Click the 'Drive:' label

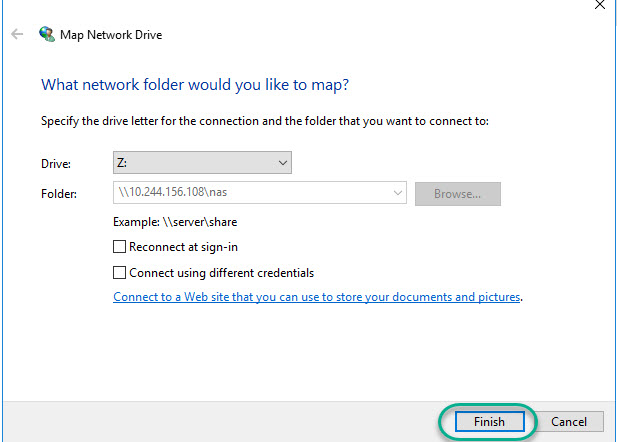(x=57, y=162)
